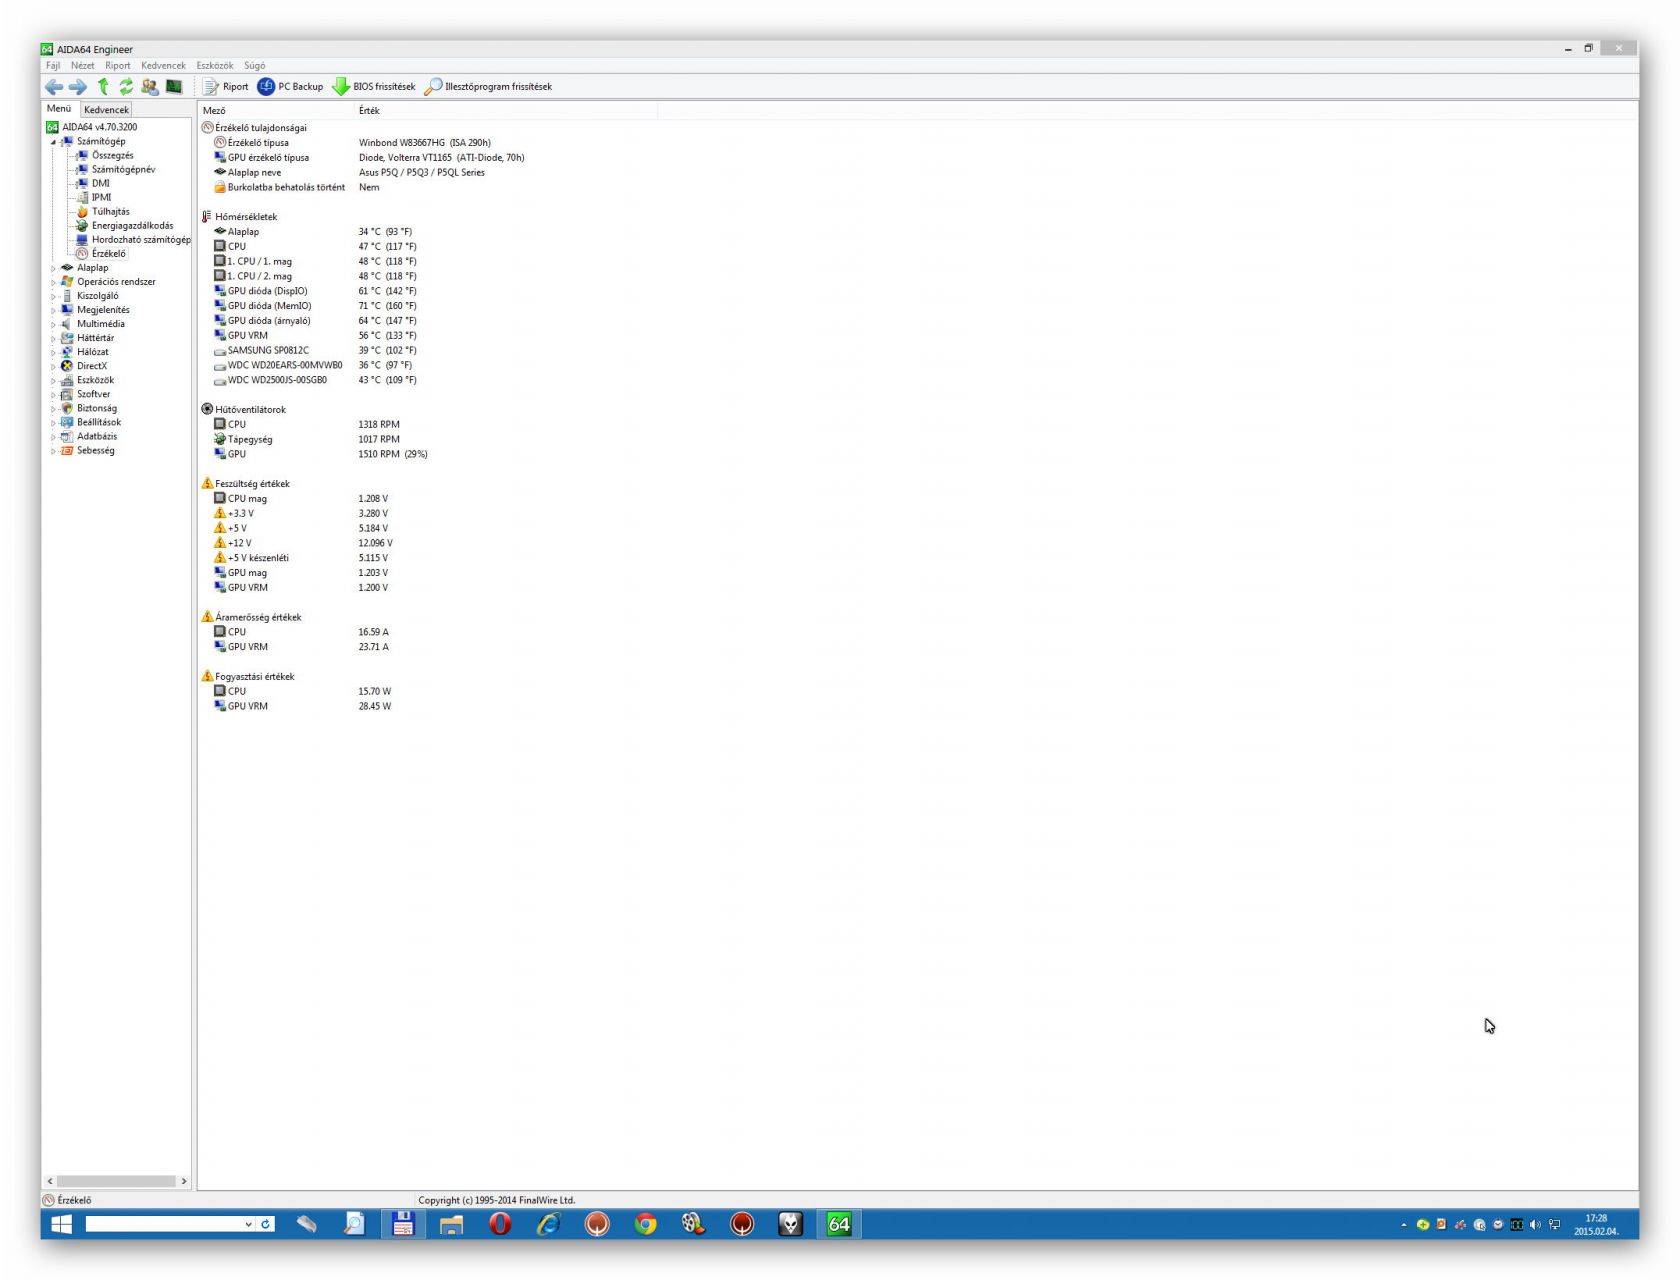The width and height of the screenshot is (1680, 1280).
Task: Switch to the Menü tab
Action: click(59, 109)
